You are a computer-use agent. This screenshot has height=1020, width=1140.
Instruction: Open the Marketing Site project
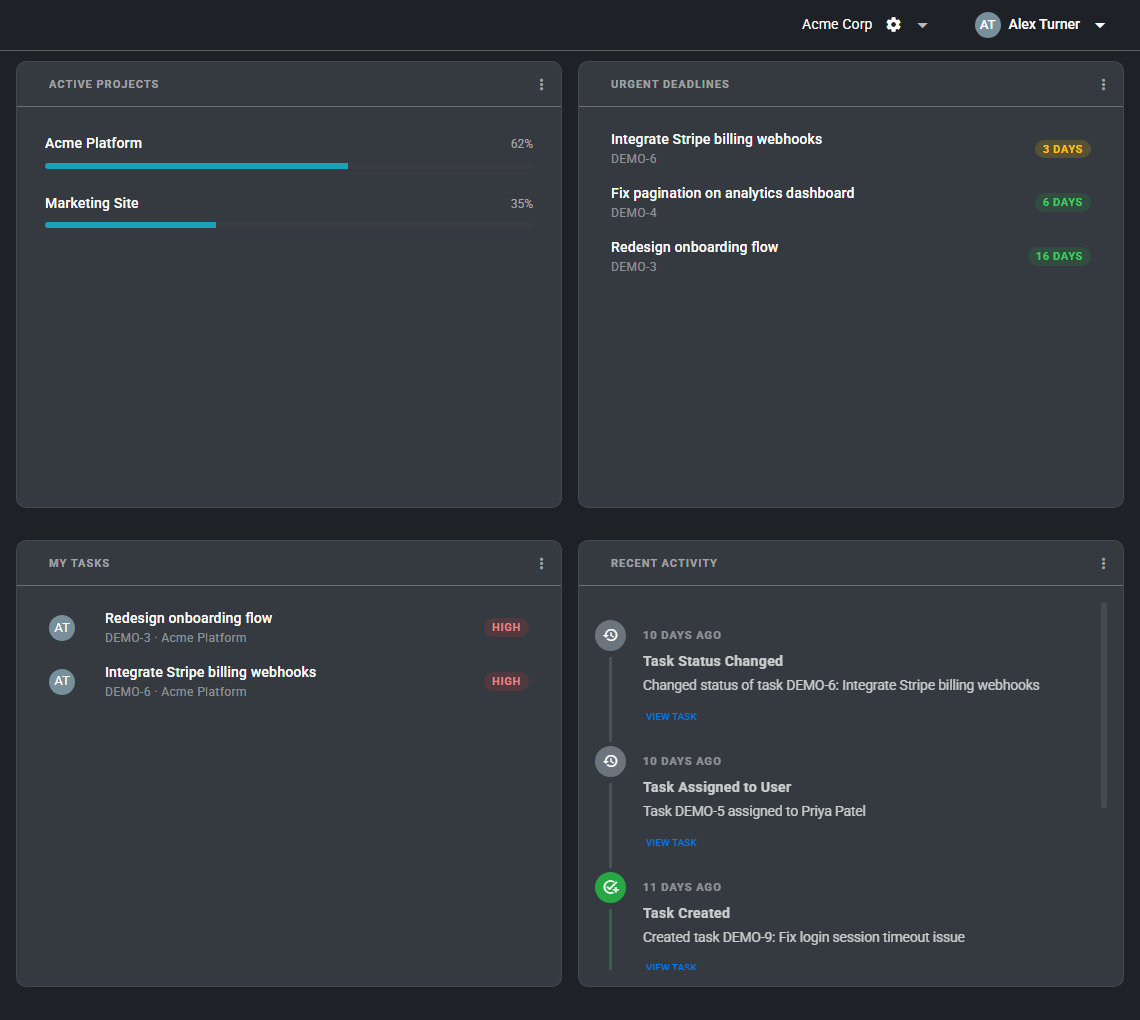[x=92, y=204]
